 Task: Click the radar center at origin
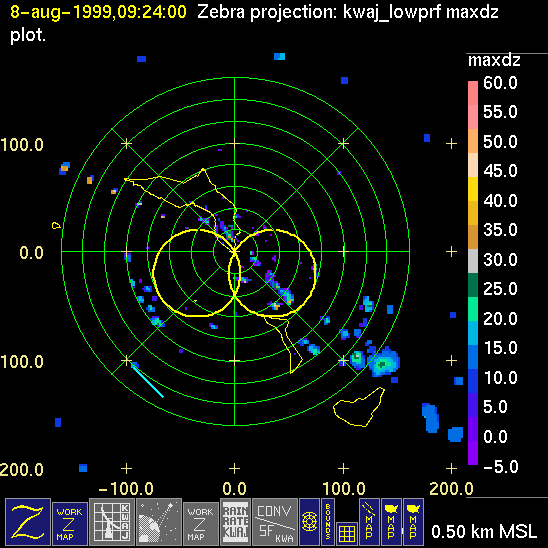235,251
